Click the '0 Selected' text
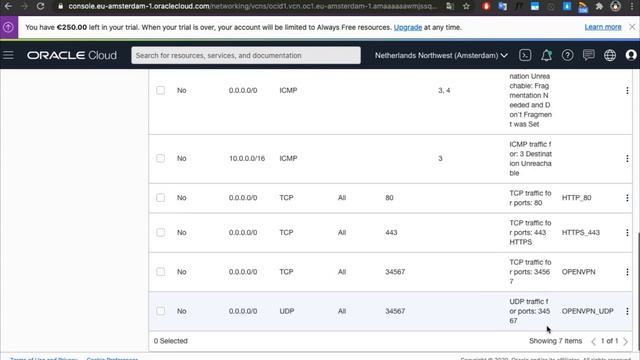The height and width of the screenshot is (360, 640). tap(171, 341)
